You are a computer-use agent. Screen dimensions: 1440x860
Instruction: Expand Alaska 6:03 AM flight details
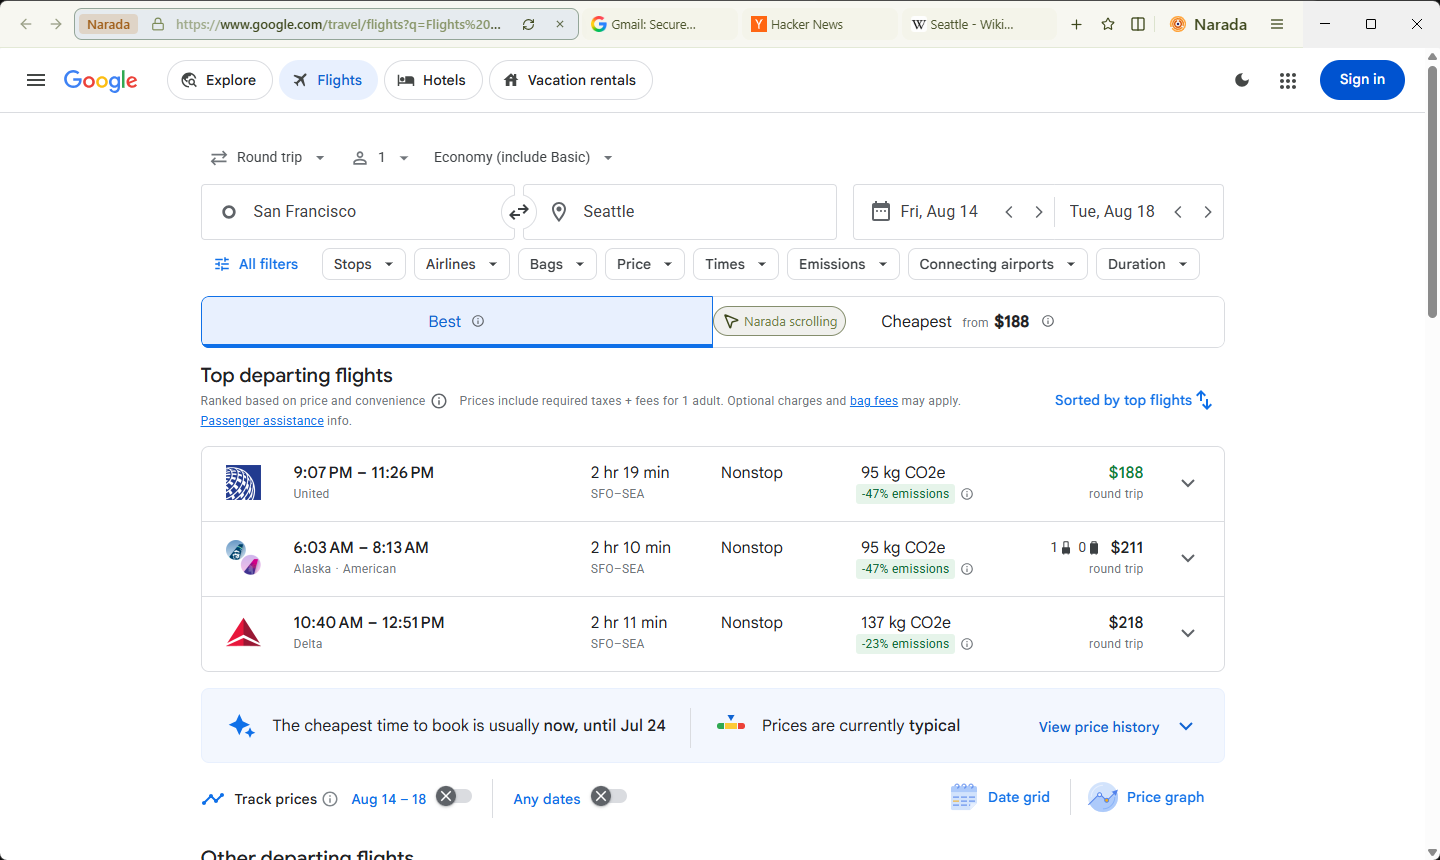1188,558
